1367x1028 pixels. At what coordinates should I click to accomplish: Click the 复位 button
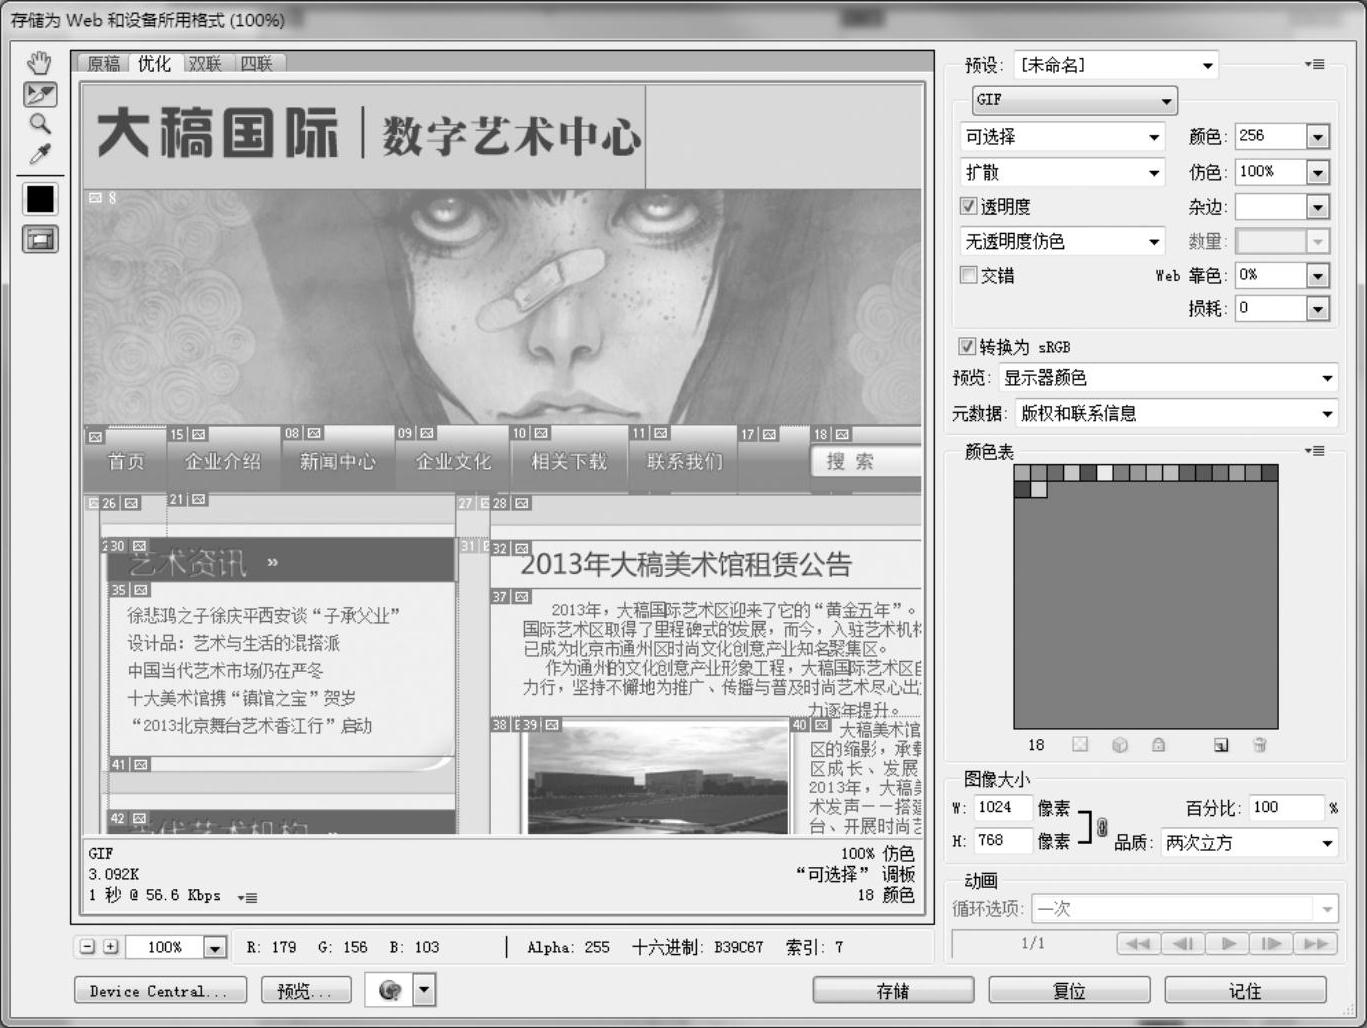click(x=1069, y=990)
